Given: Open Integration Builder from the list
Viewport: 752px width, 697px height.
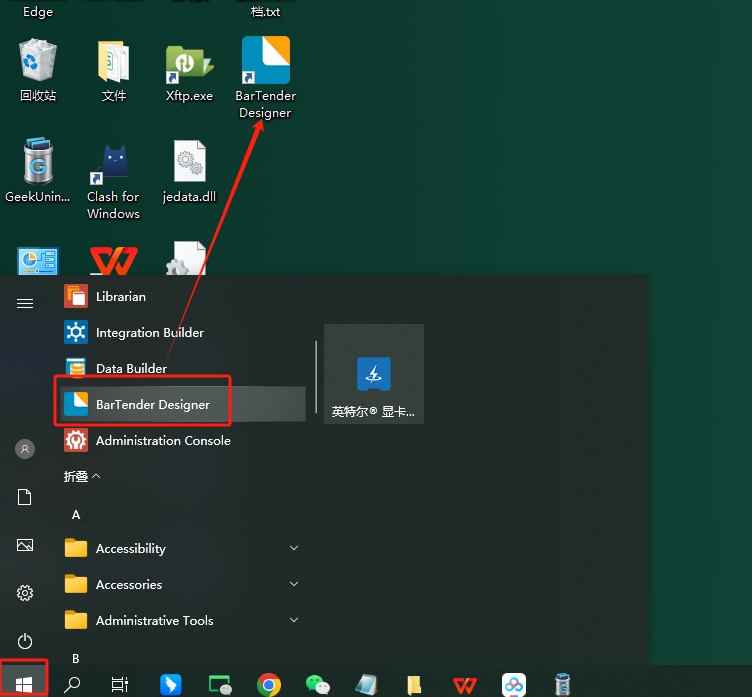Looking at the screenshot, I should click(181, 332).
